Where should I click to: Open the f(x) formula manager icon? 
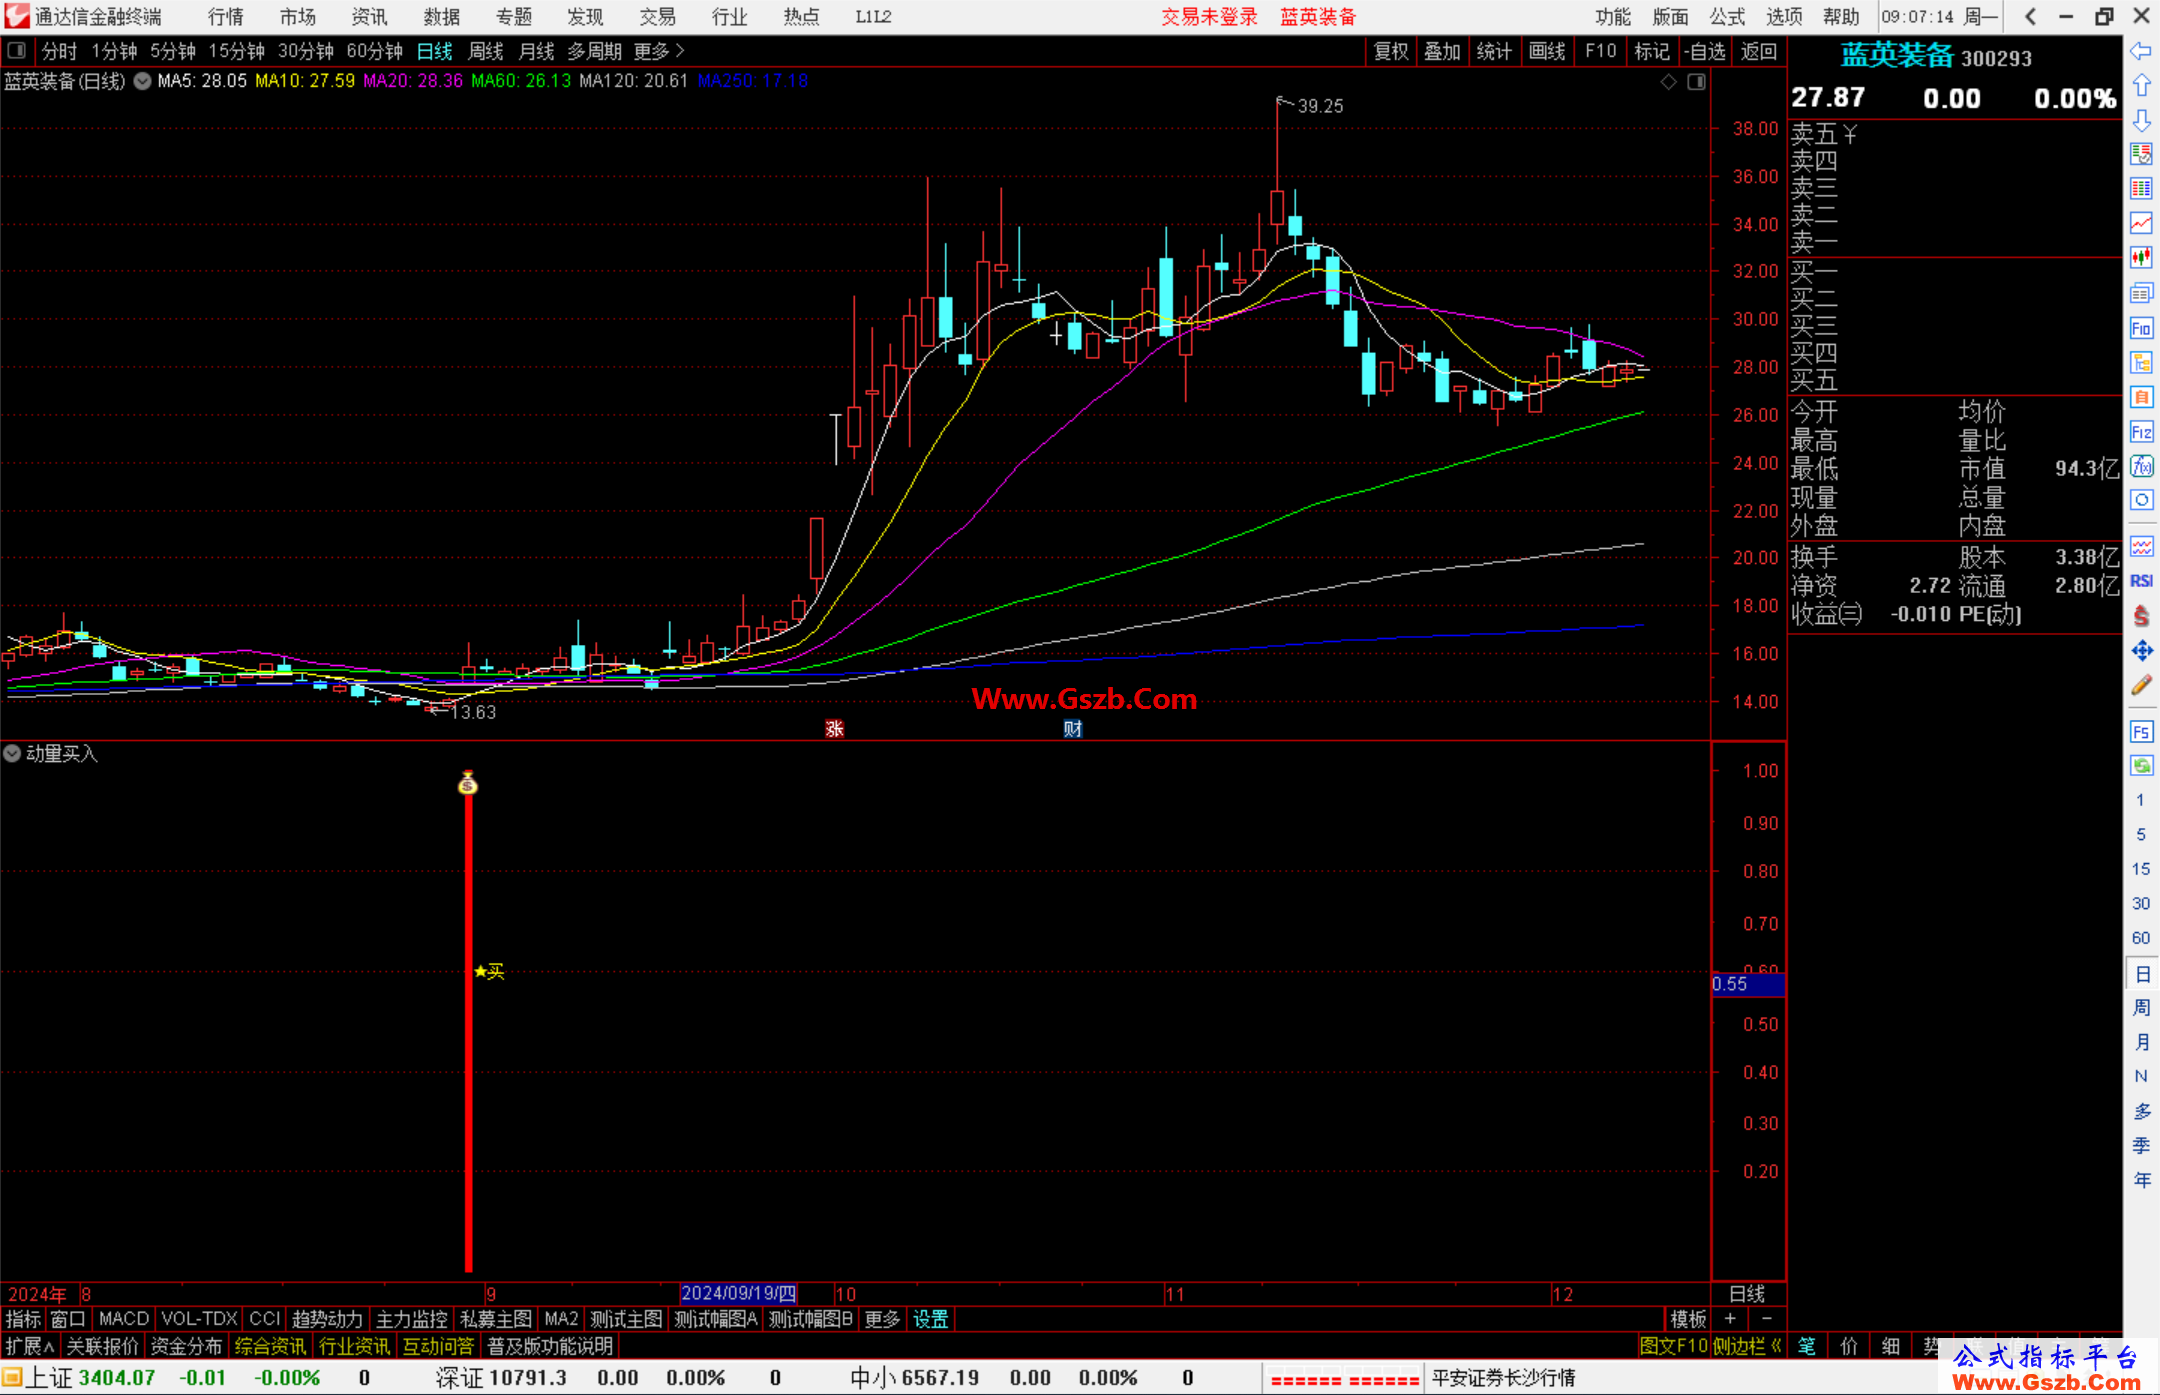click(x=2141, y=466)
